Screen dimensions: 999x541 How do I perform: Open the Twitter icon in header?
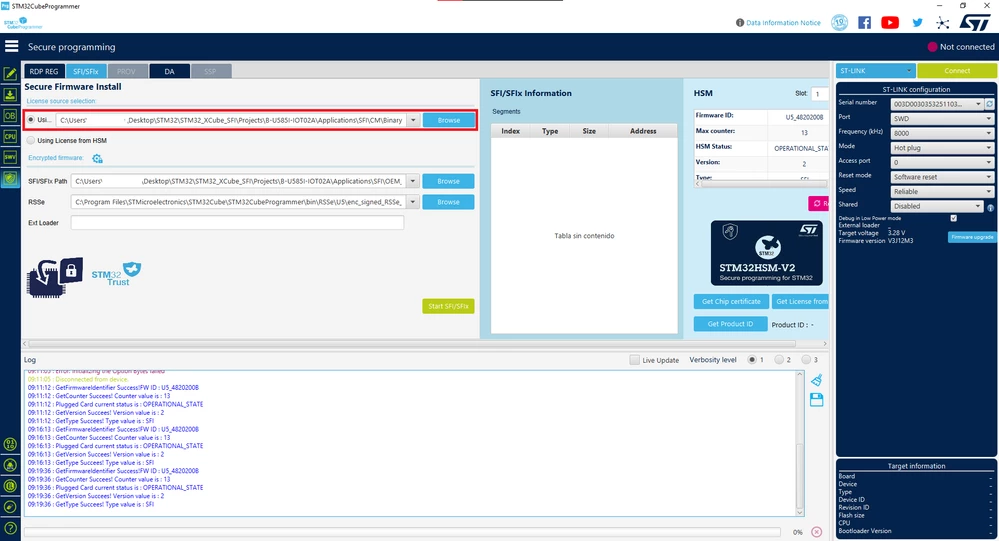click(917, 23)
